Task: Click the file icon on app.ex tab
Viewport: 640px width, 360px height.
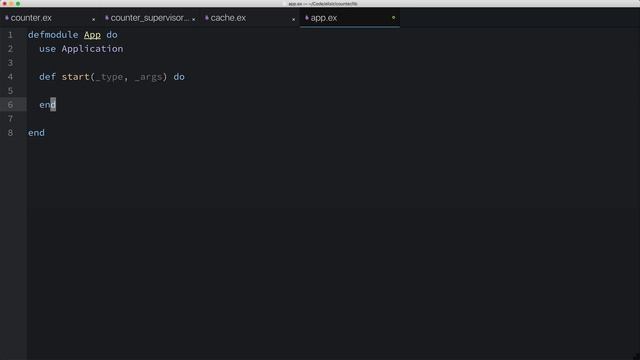Action: (307, 18)
